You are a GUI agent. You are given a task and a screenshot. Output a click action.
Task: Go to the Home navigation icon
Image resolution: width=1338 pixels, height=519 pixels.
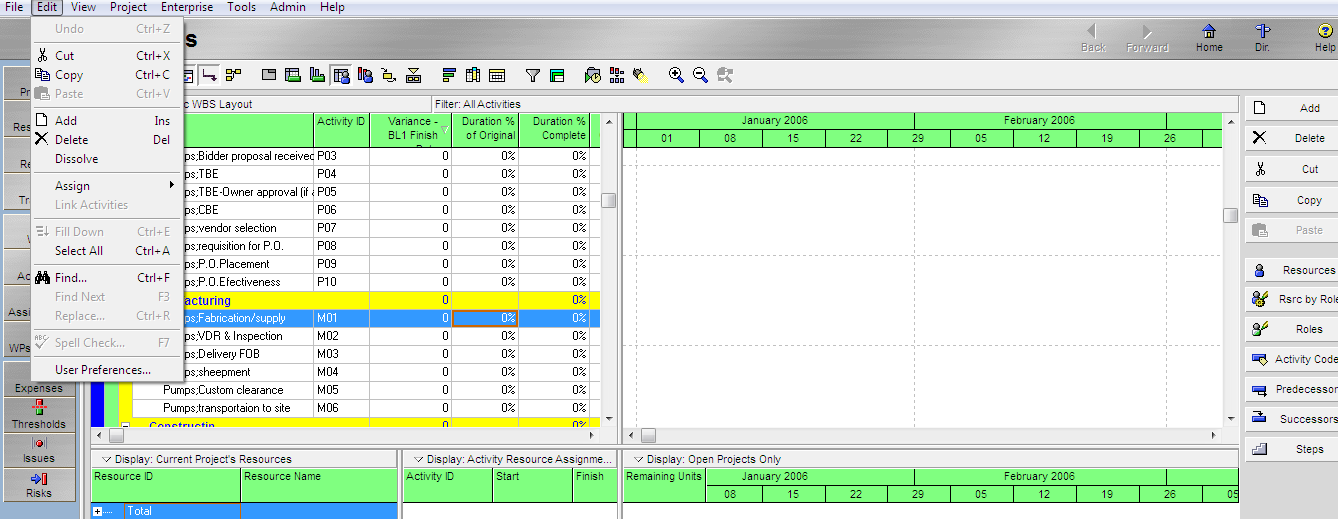1209,38
